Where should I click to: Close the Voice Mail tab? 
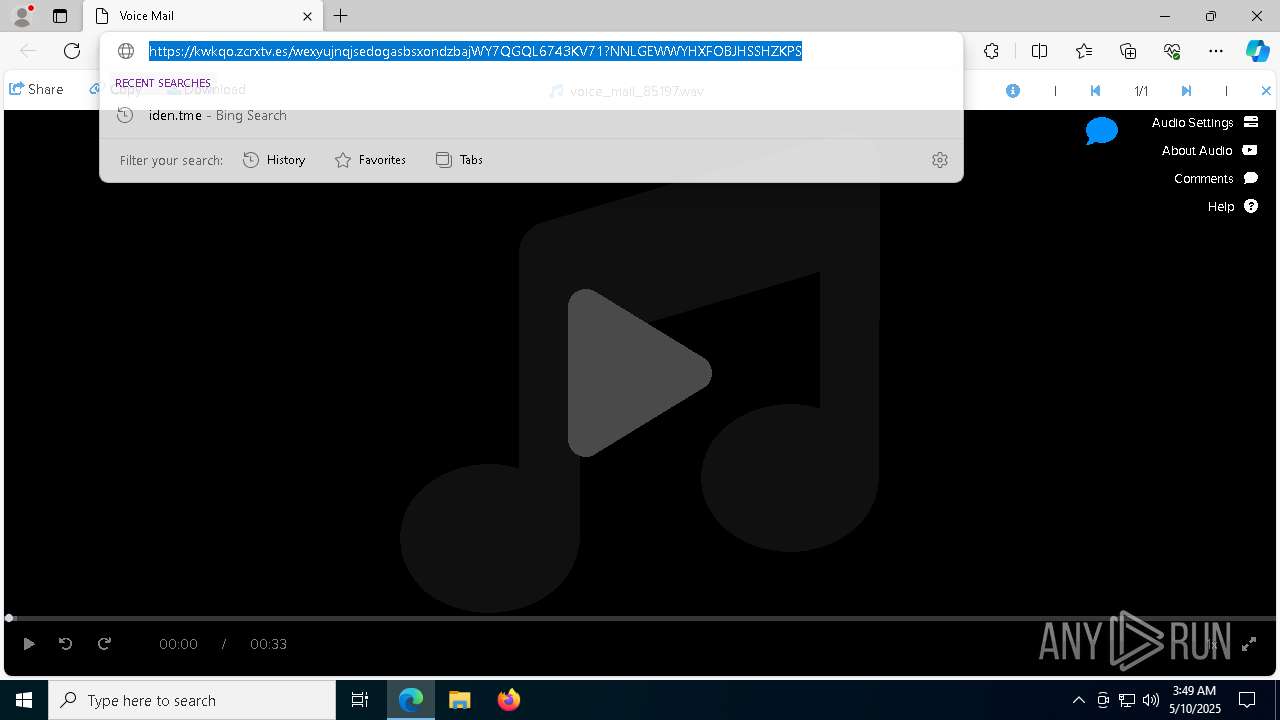pos(307,16)
